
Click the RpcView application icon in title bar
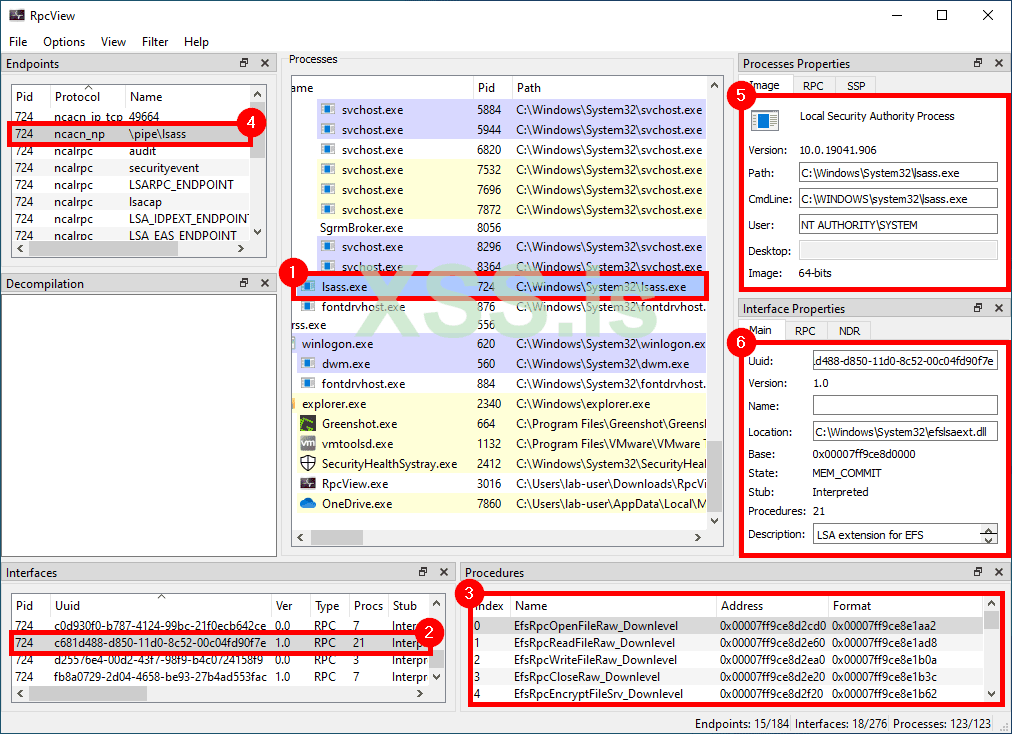(17, 15)
